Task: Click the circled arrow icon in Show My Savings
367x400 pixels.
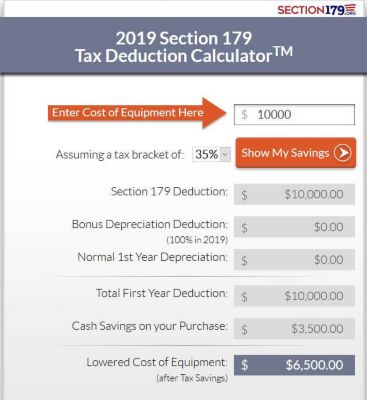Action: 343,153
